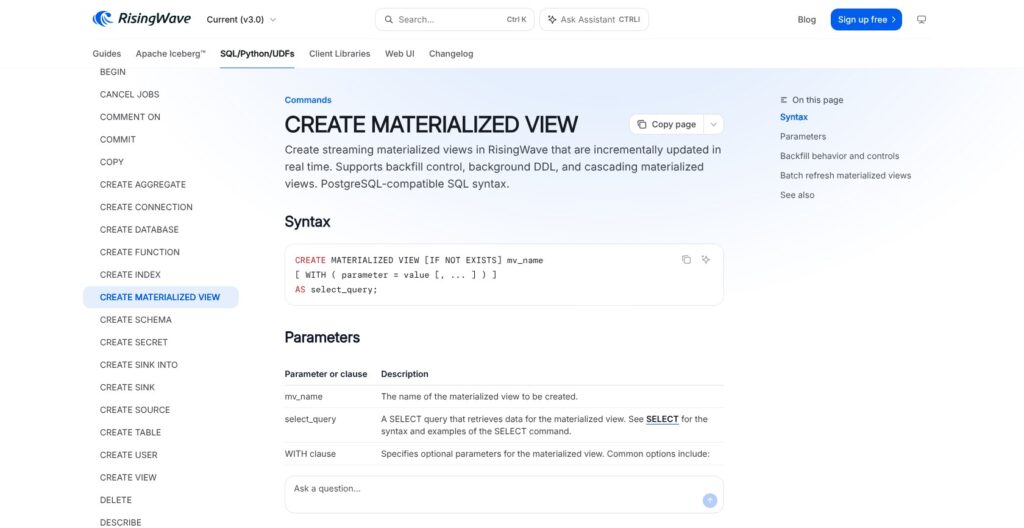This screenshot has width=1024, height=528.
Task: Click the Syntax section heading
Action: pyautogui.click(x=308, y=222)
